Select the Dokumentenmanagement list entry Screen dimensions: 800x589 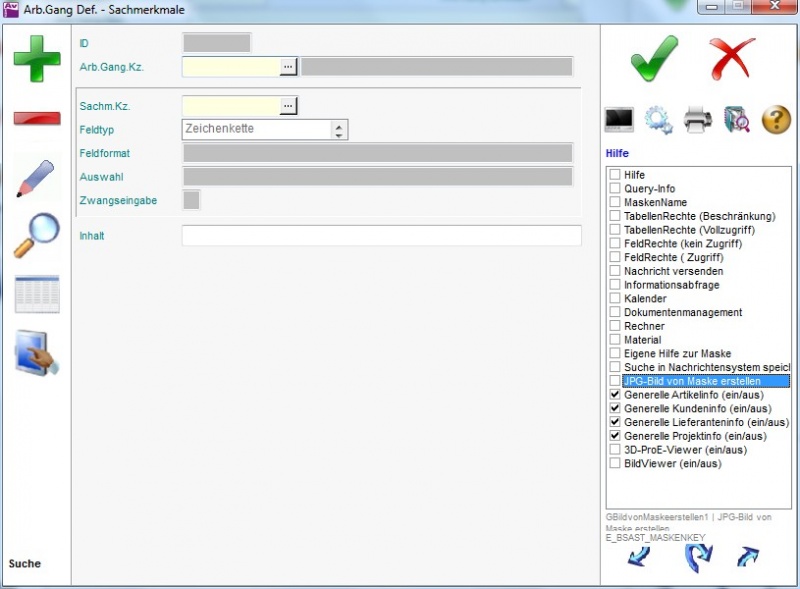click(x=682, y=312)
